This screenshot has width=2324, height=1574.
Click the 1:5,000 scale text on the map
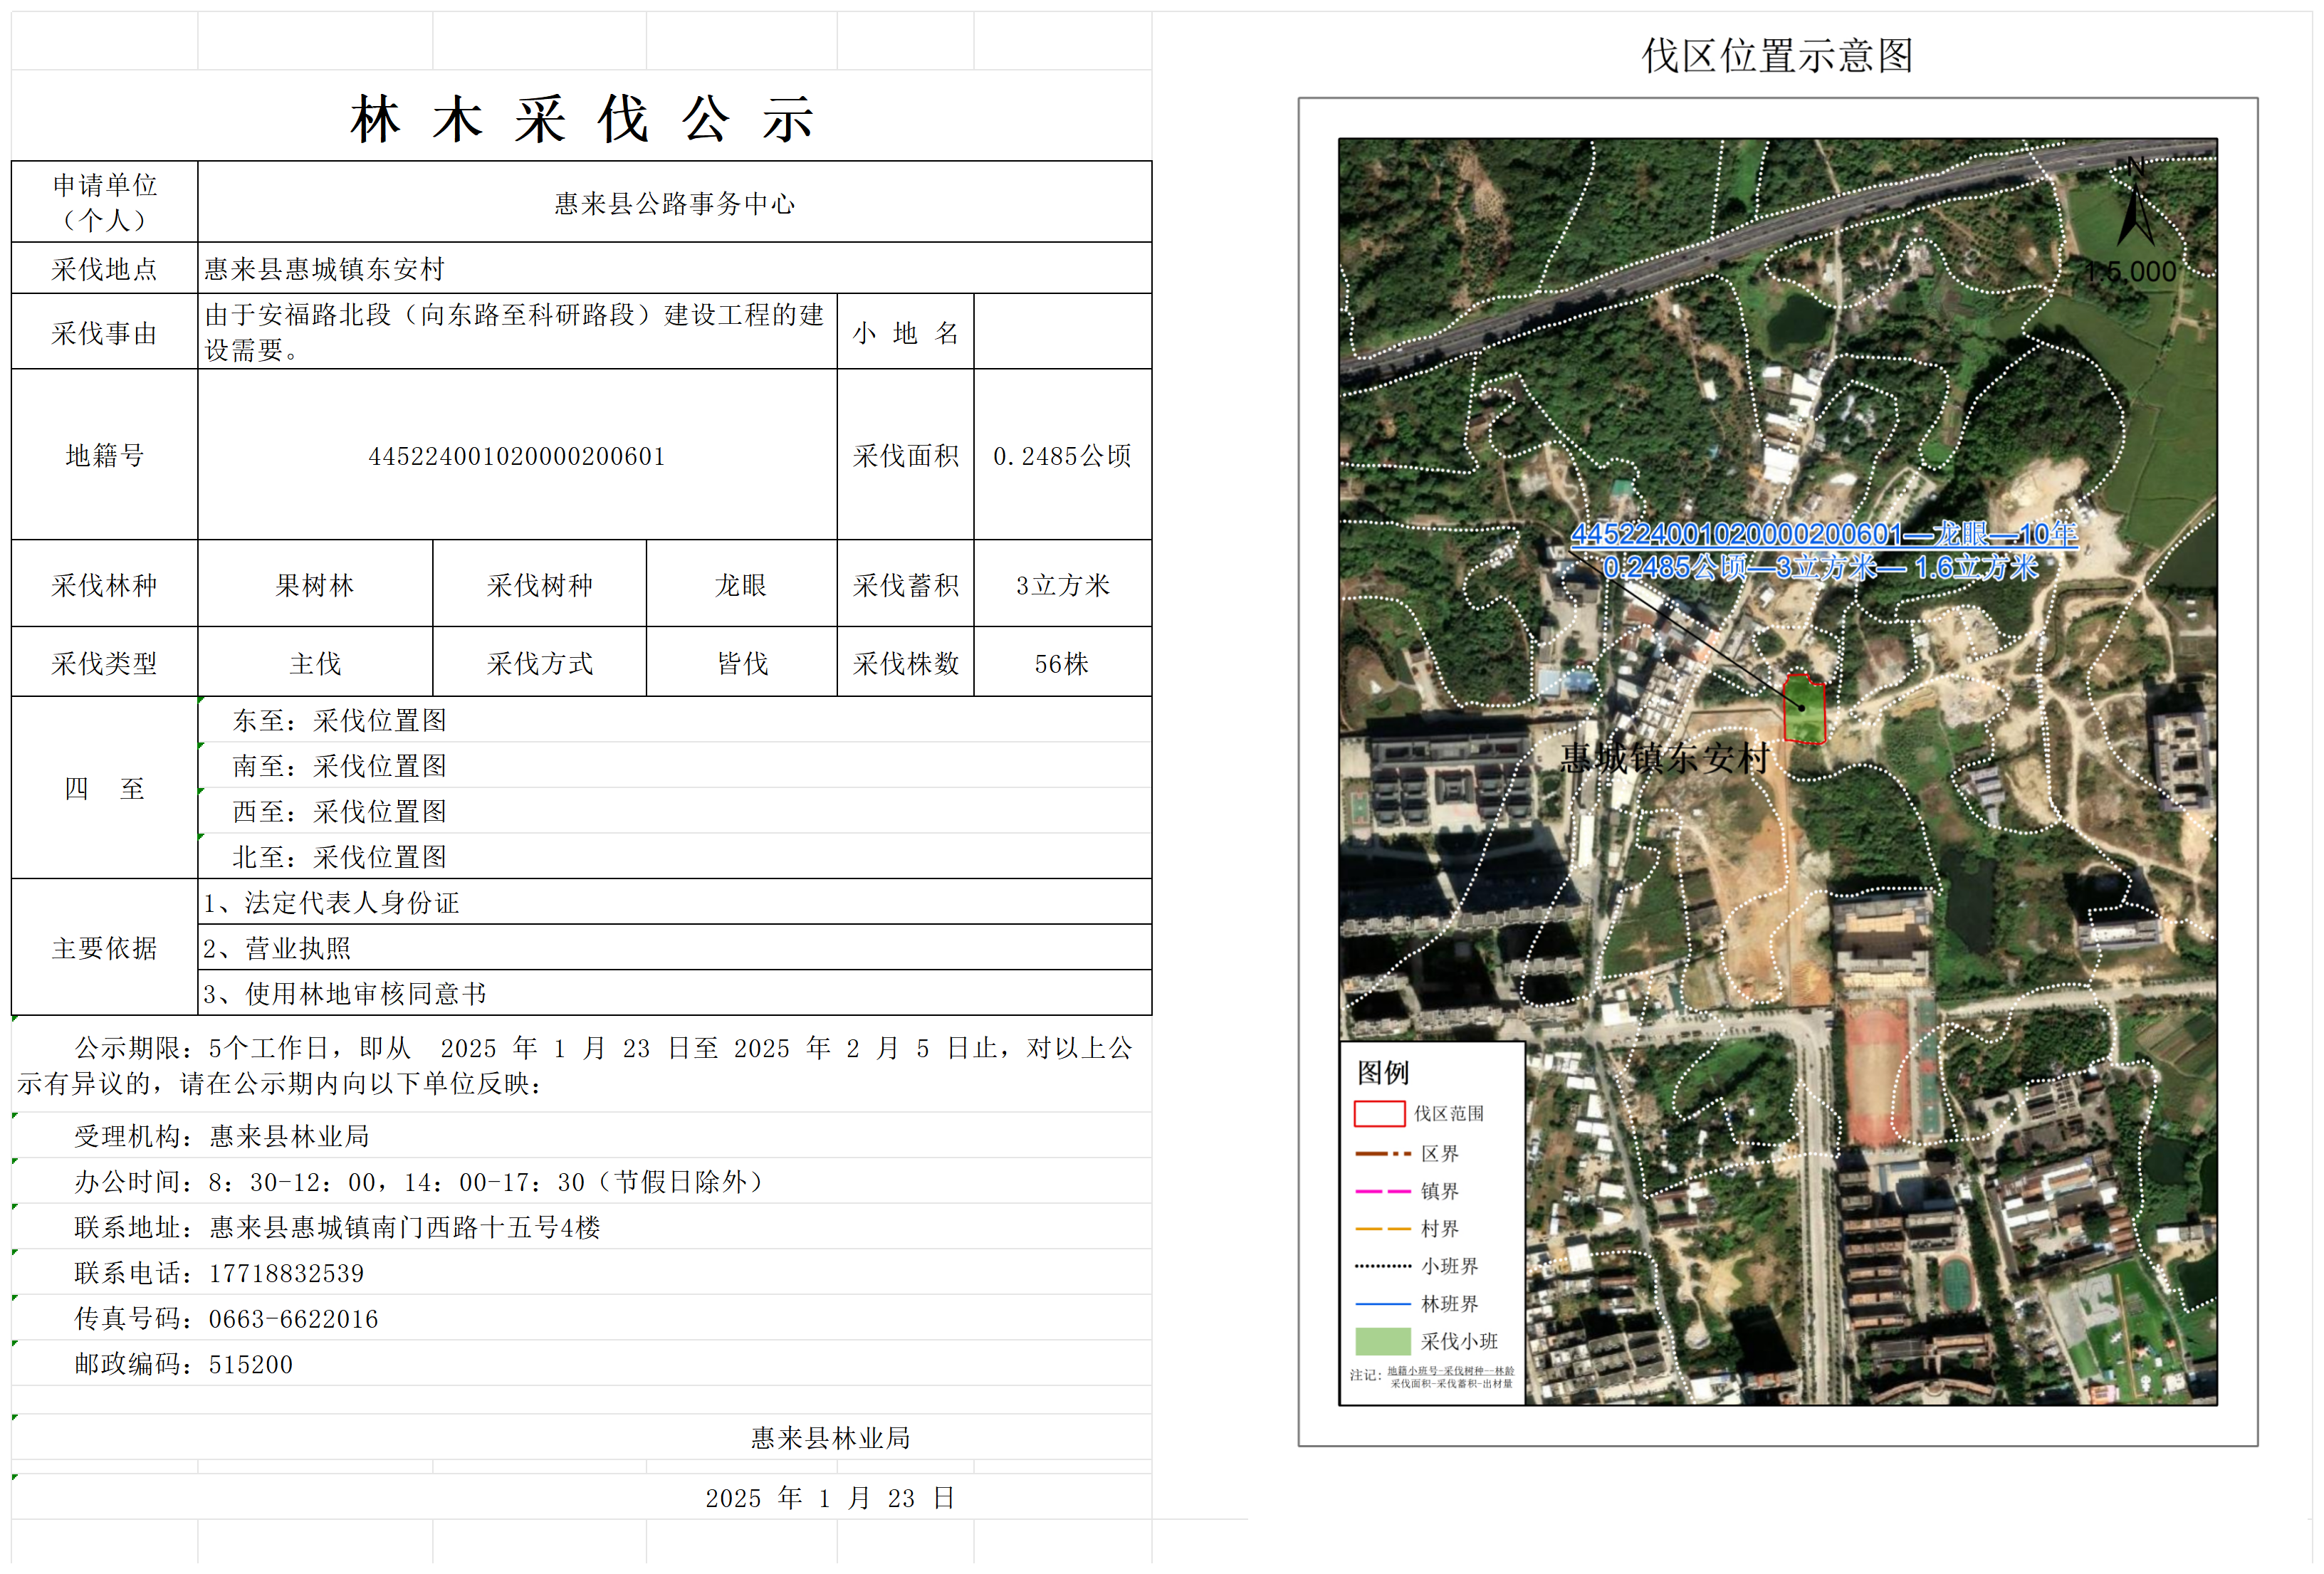pyautogui.click(x=2130, y=272)
